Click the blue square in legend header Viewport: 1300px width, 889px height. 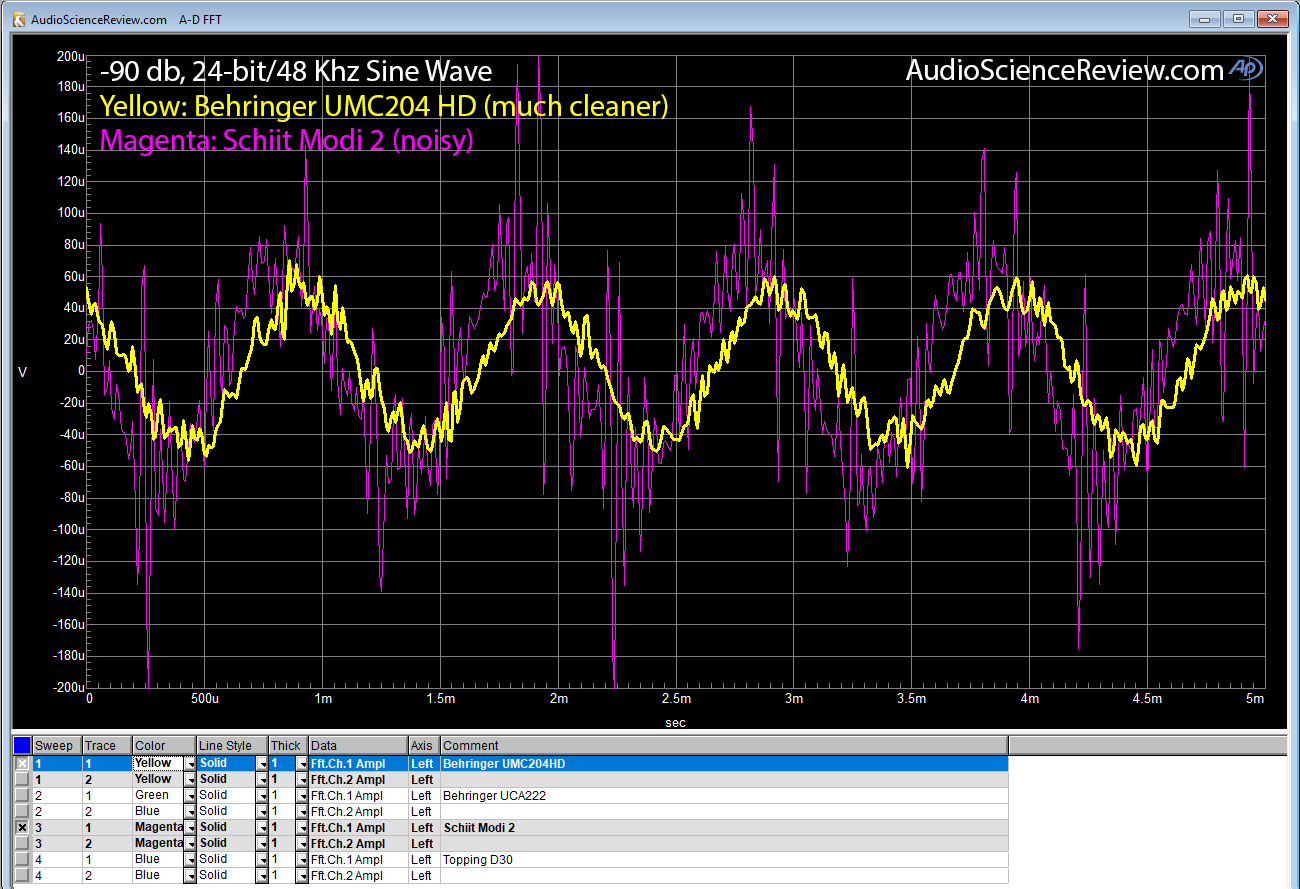[22, 745]
